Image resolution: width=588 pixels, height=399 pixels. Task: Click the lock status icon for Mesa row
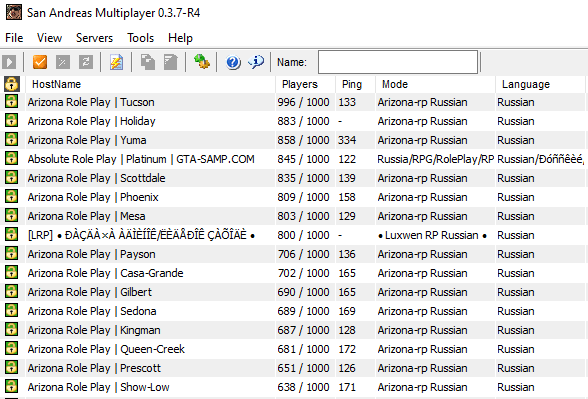(x=12, y=215)
